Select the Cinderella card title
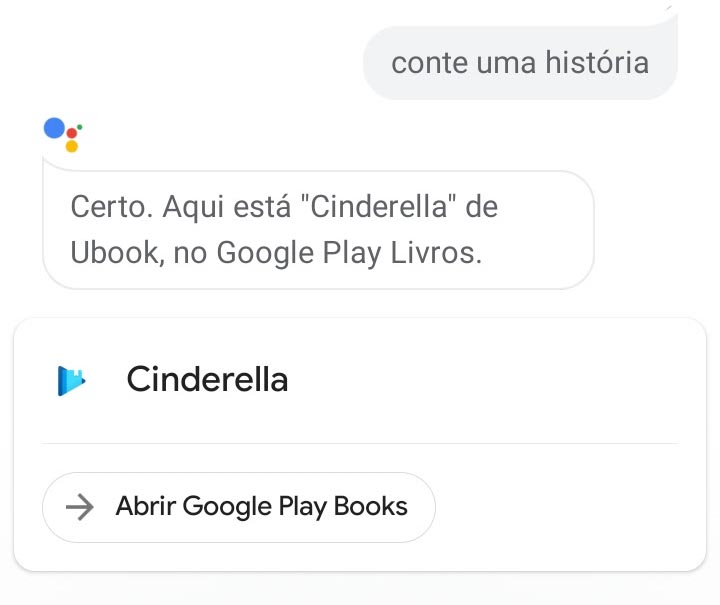Viewport: 720px width, 605px height. pos(207,380)
